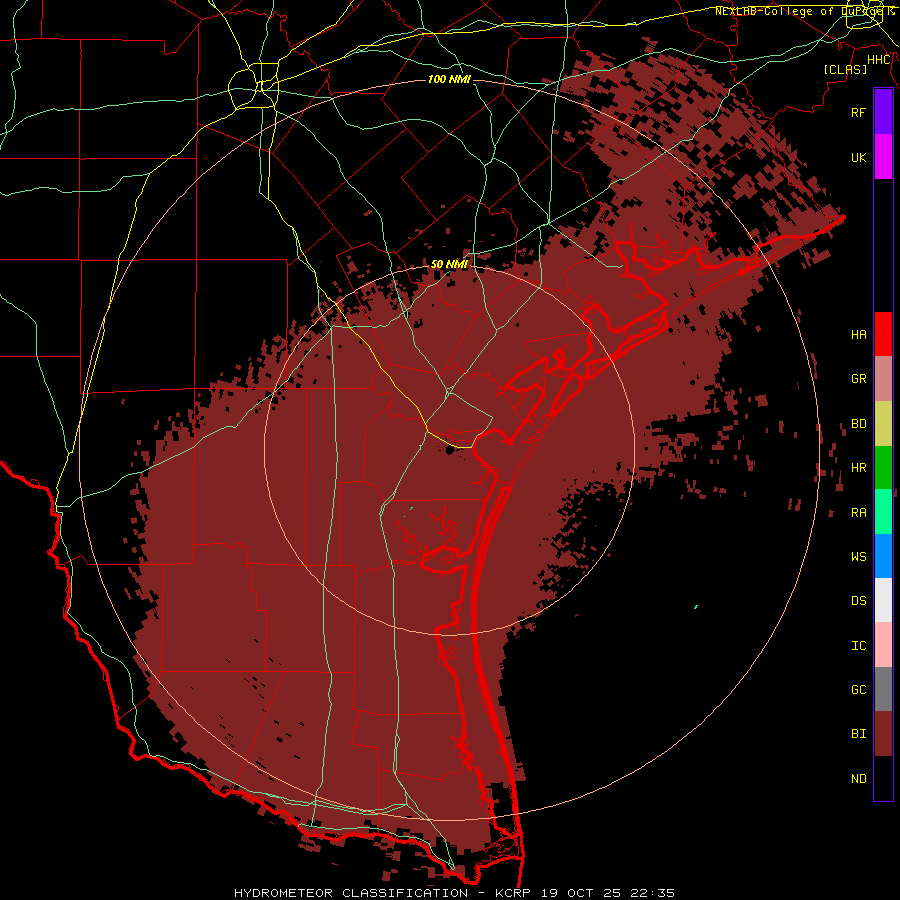This screenshot has width=900, height=900.
Task: Click the [CLAS] label above the legend
Action: (845, 69)
